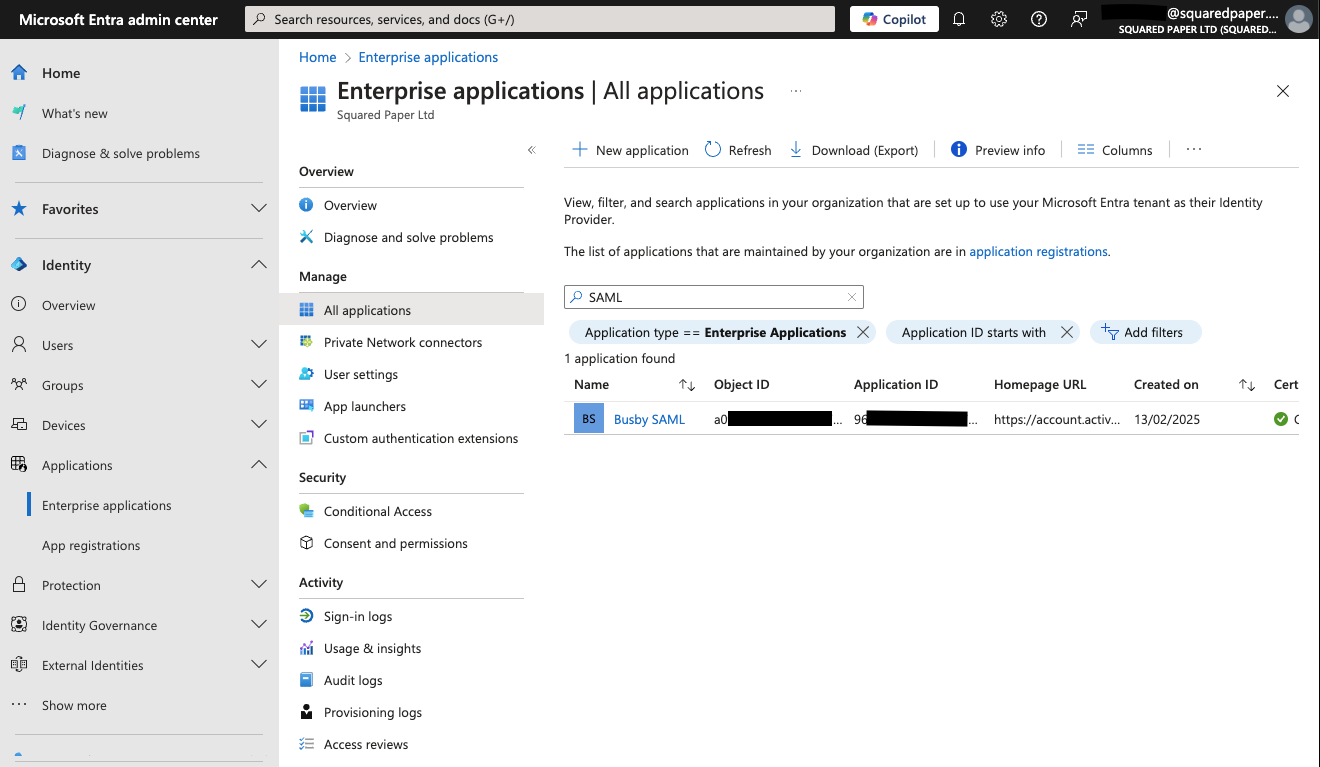Sort by the Created on column arrows
1320x767 pixels.
pos(1247,385)
